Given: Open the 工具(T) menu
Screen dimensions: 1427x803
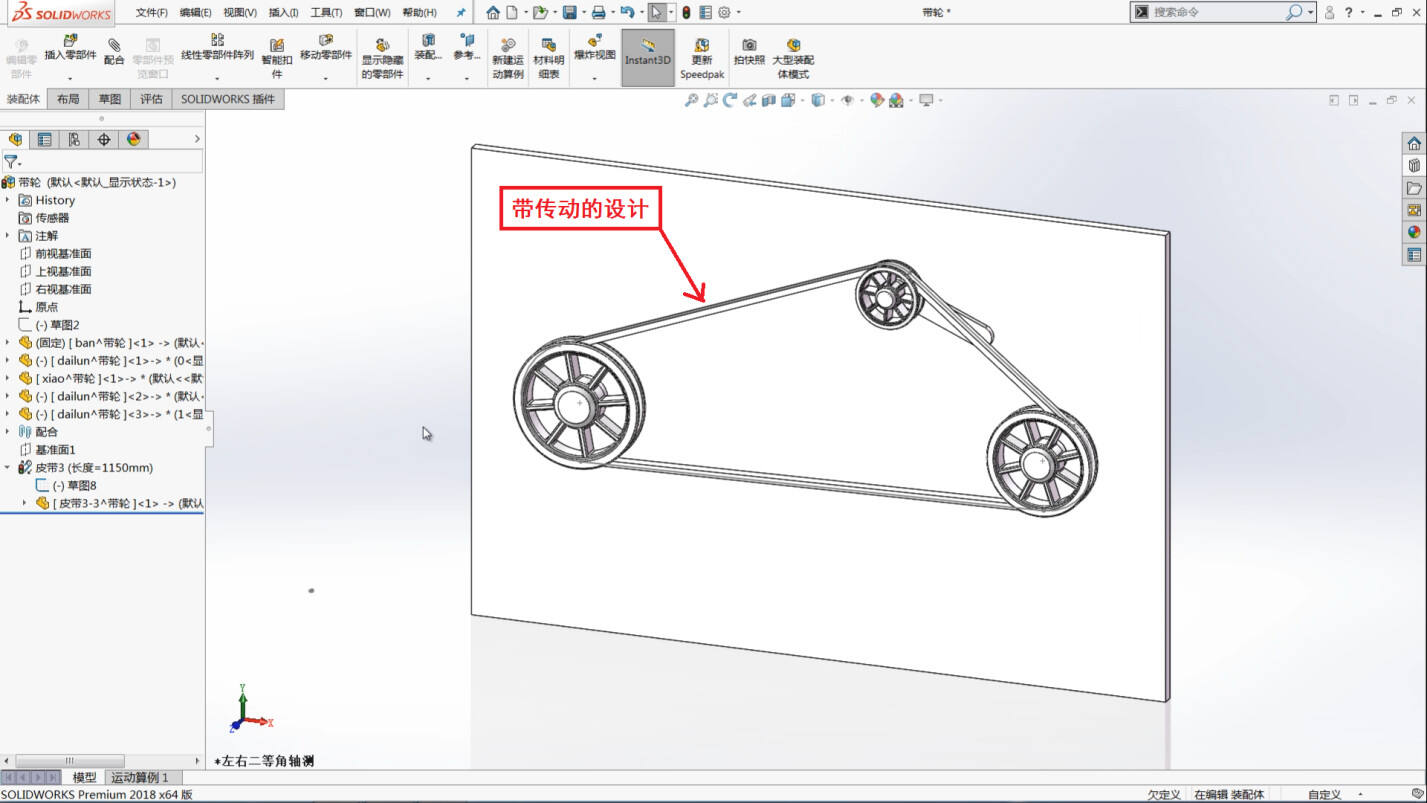Looking at the screenshot, I should click(x=326, y=12).
